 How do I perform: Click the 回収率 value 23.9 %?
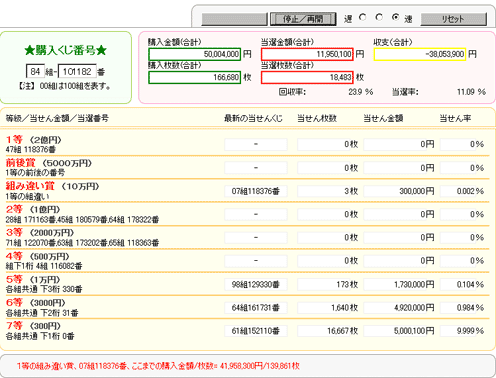361,92
